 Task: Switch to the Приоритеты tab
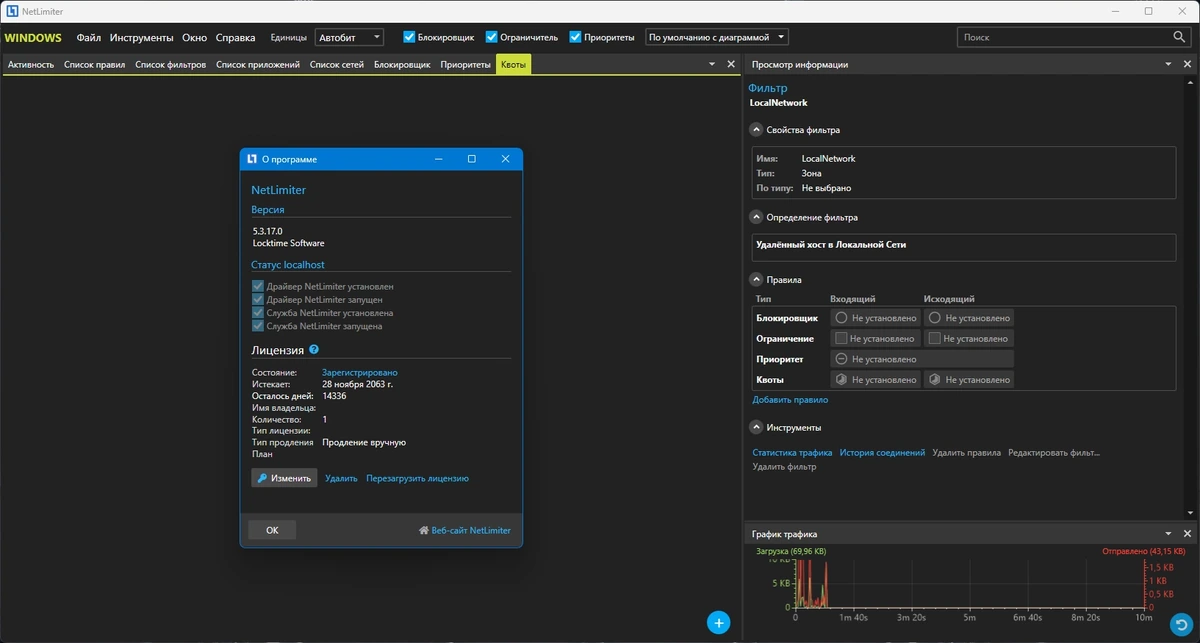[x=466, y=64]
